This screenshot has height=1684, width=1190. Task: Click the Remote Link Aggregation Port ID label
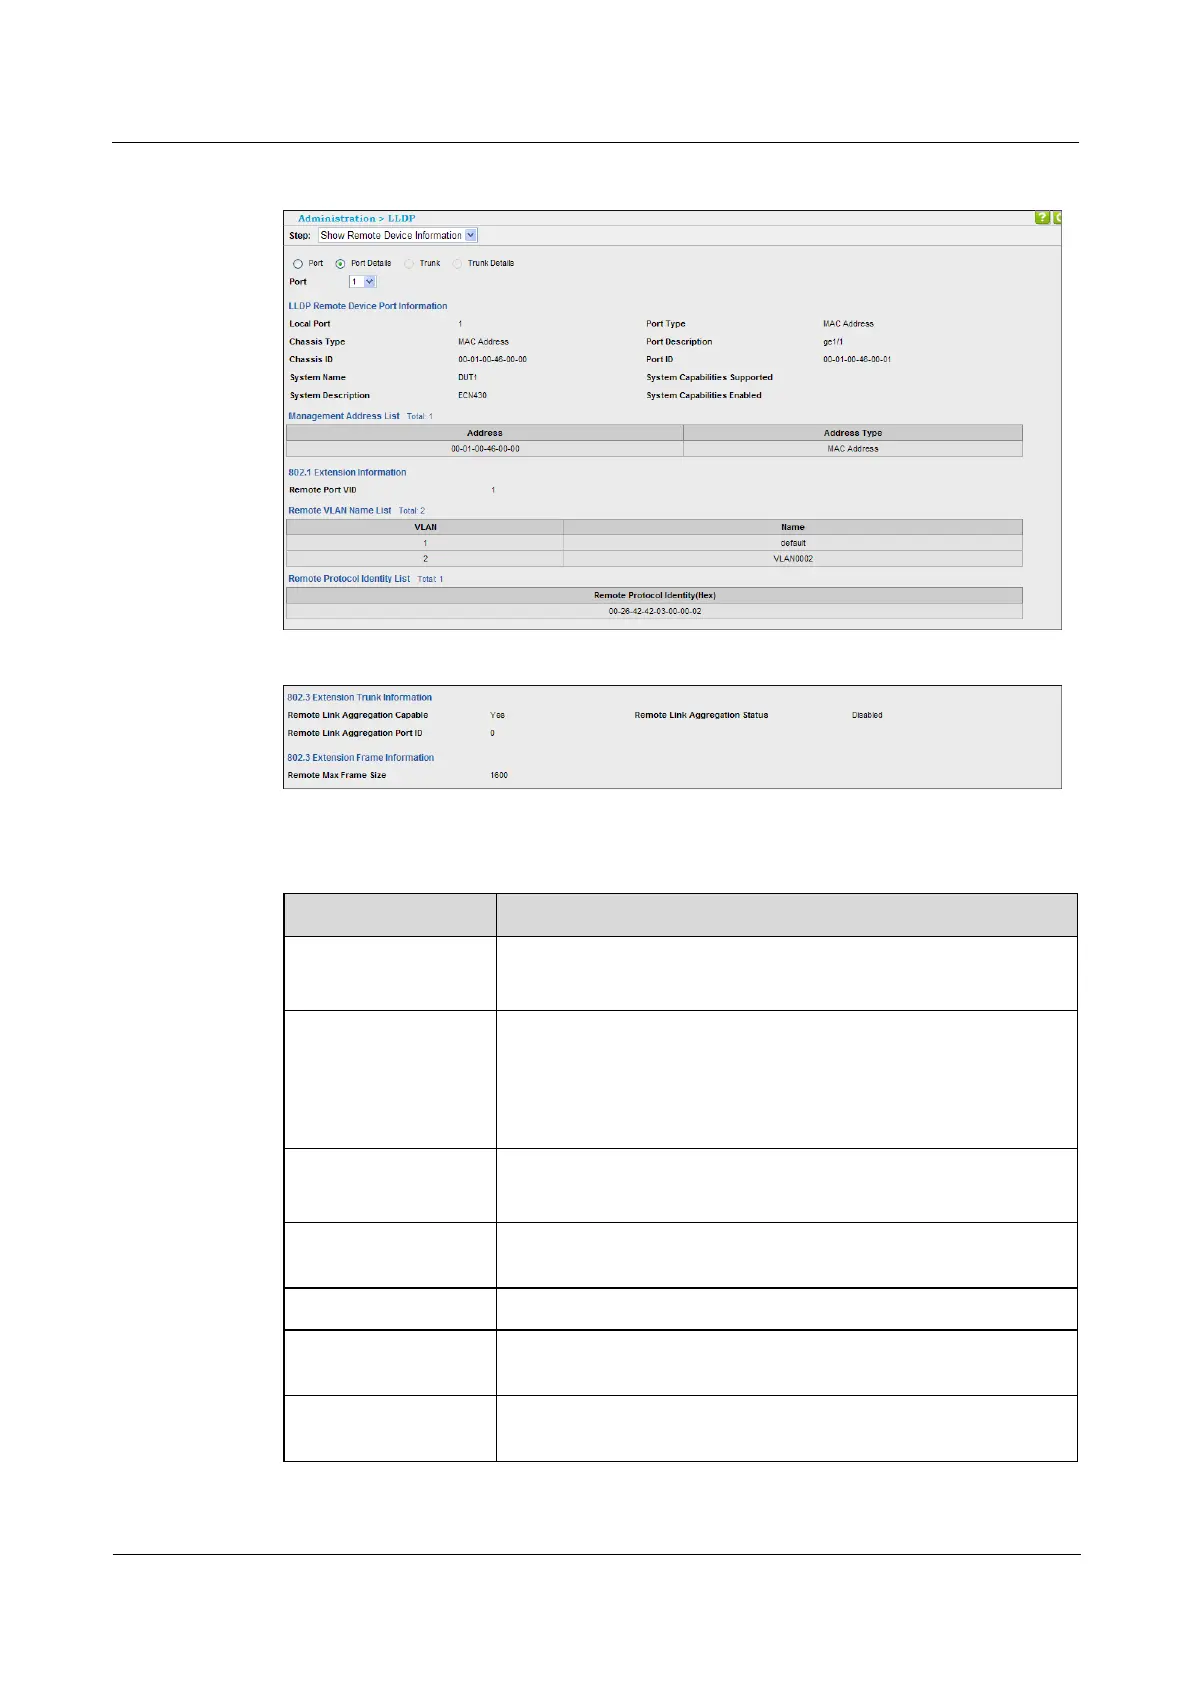355,734
